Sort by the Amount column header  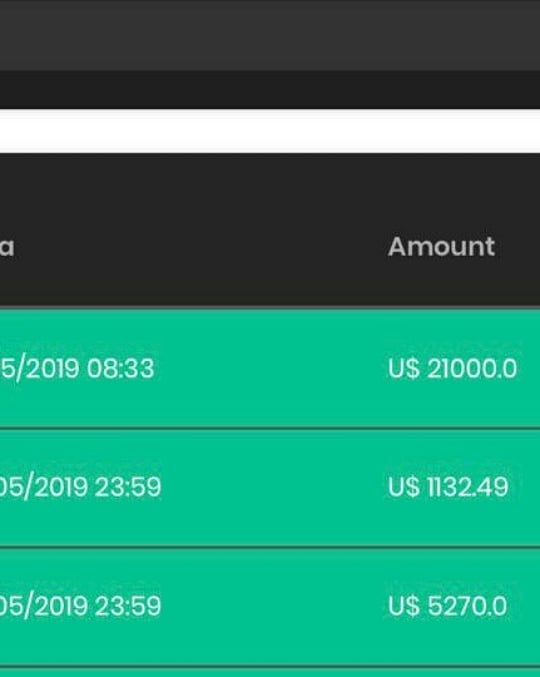(441, 247)
